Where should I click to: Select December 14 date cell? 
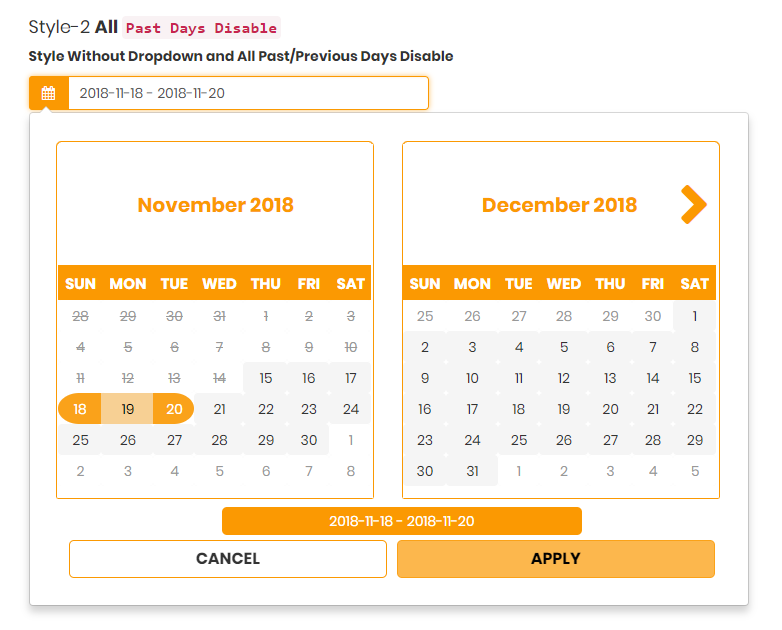coord(653,378)
